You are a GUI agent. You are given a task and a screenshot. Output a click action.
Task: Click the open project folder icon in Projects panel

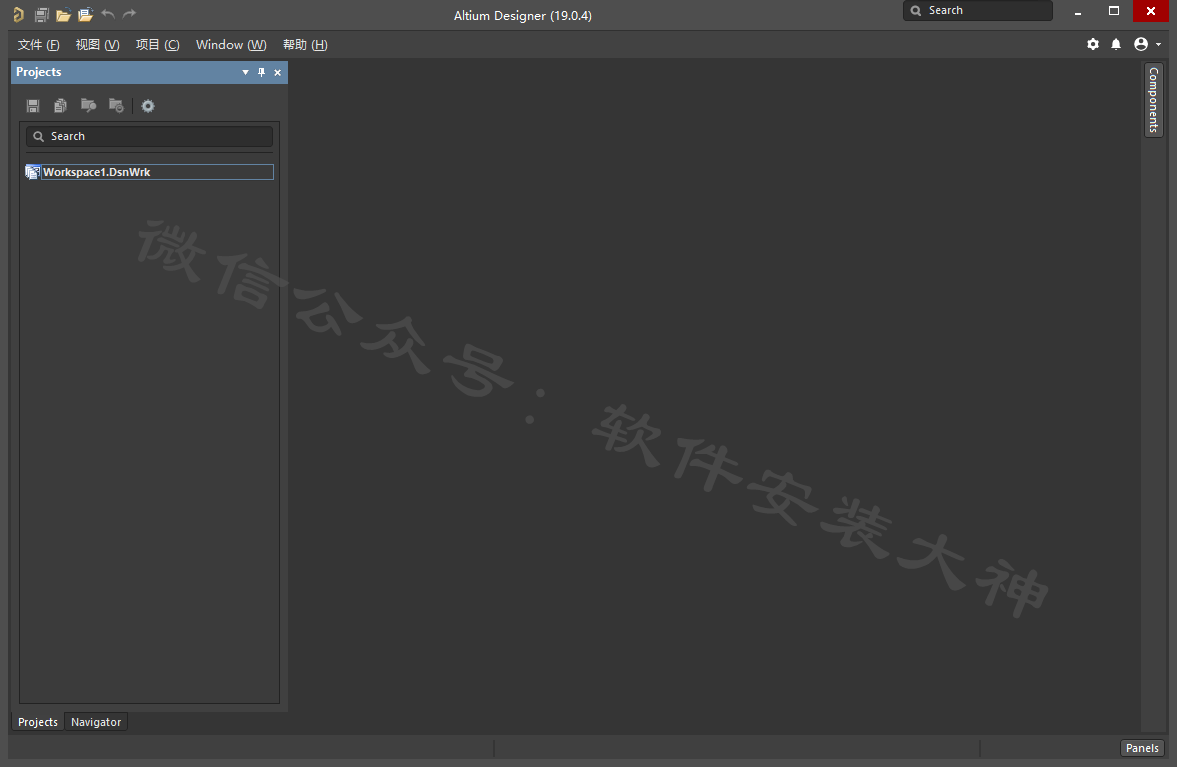tap(89, 106)
